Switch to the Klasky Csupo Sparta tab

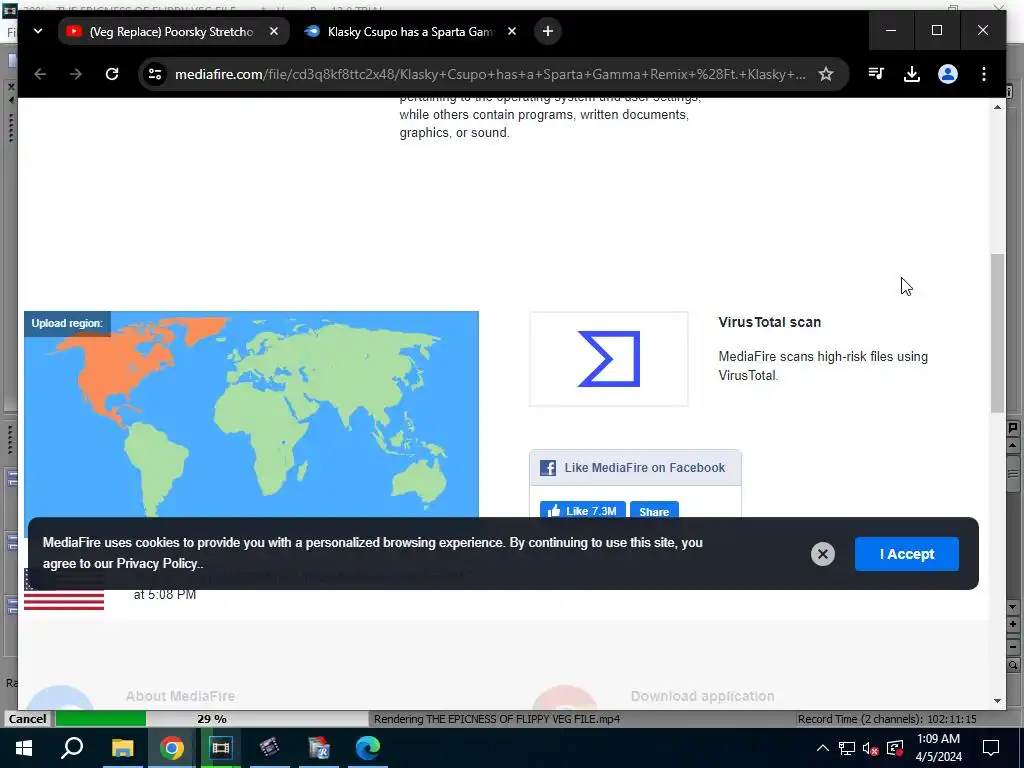coord(410,31)
